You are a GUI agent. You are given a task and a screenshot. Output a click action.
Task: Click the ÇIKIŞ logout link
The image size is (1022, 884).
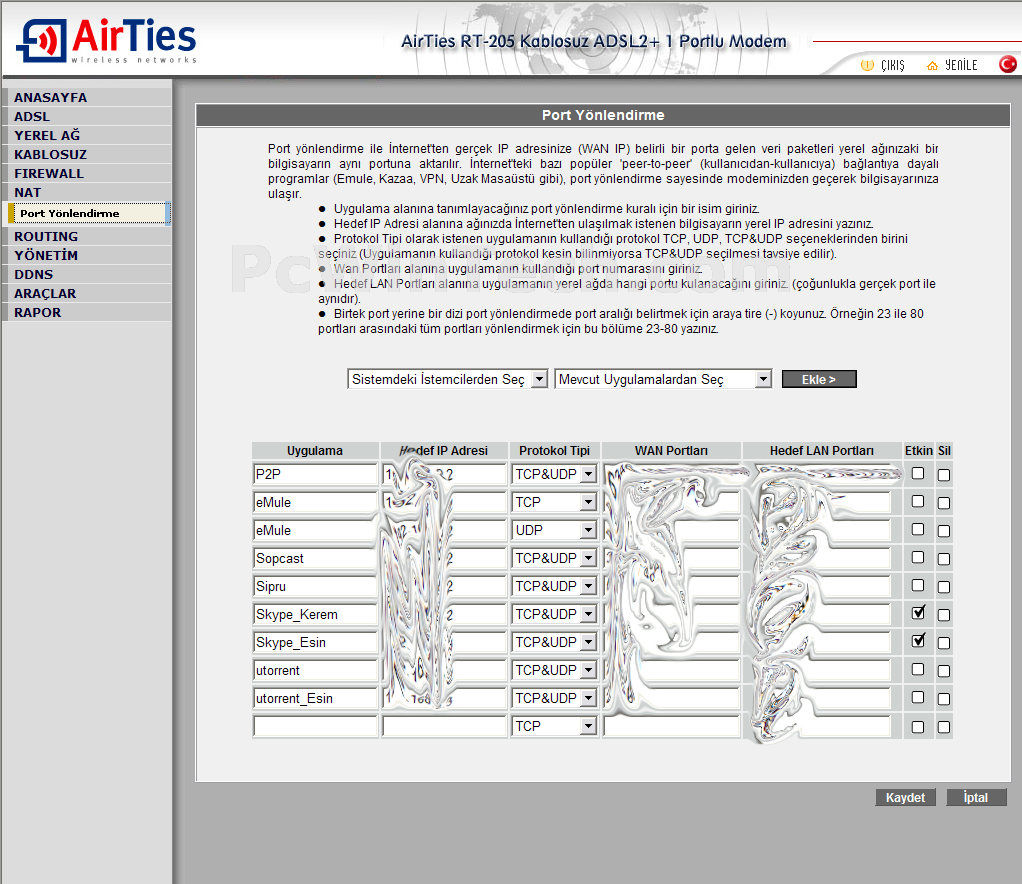892,65
